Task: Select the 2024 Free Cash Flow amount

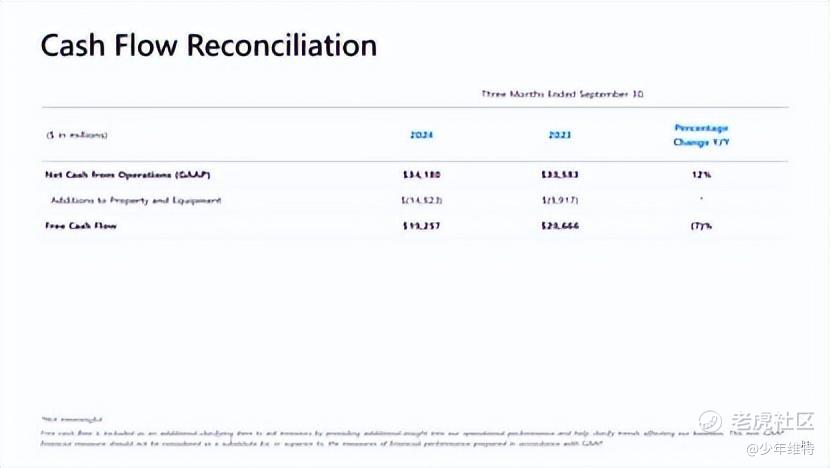Action: pos(421,226)
